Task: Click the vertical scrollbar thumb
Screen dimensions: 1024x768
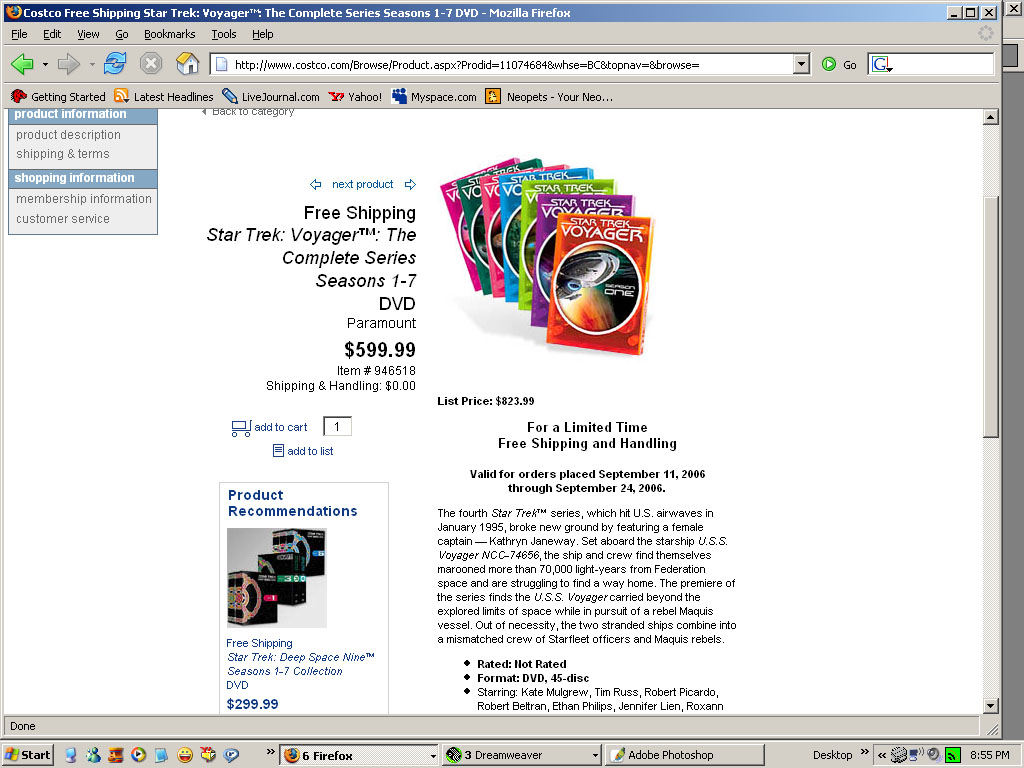Action: (x=991, y=317)
